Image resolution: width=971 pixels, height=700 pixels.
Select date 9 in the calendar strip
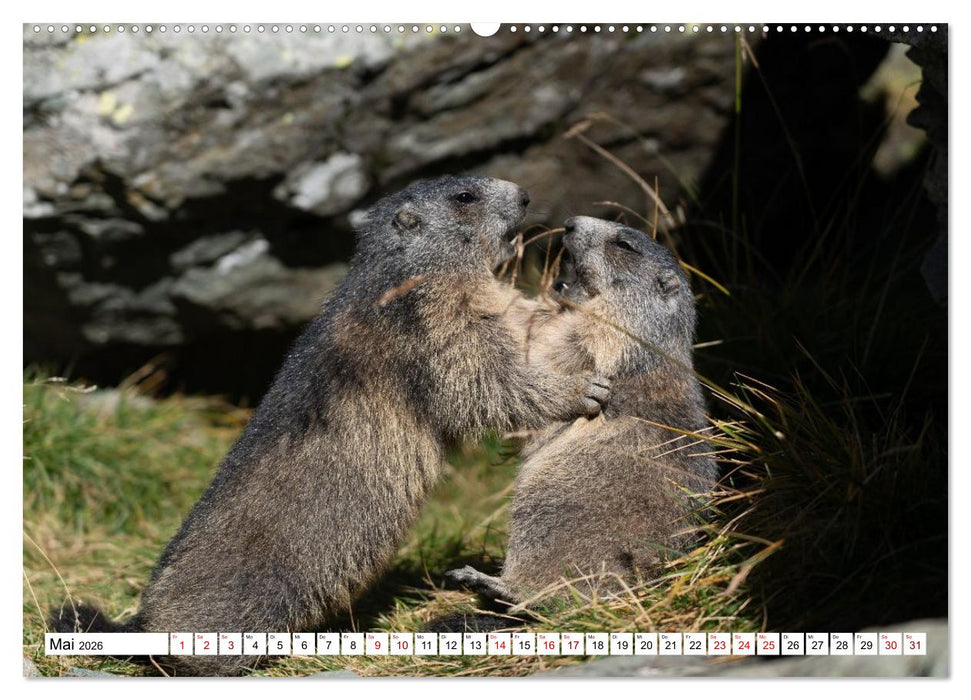[x=376, y=643]
